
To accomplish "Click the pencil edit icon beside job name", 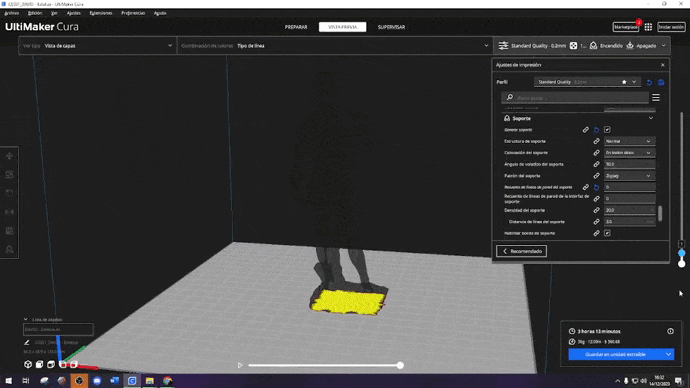I will click(x=27, y=342).
